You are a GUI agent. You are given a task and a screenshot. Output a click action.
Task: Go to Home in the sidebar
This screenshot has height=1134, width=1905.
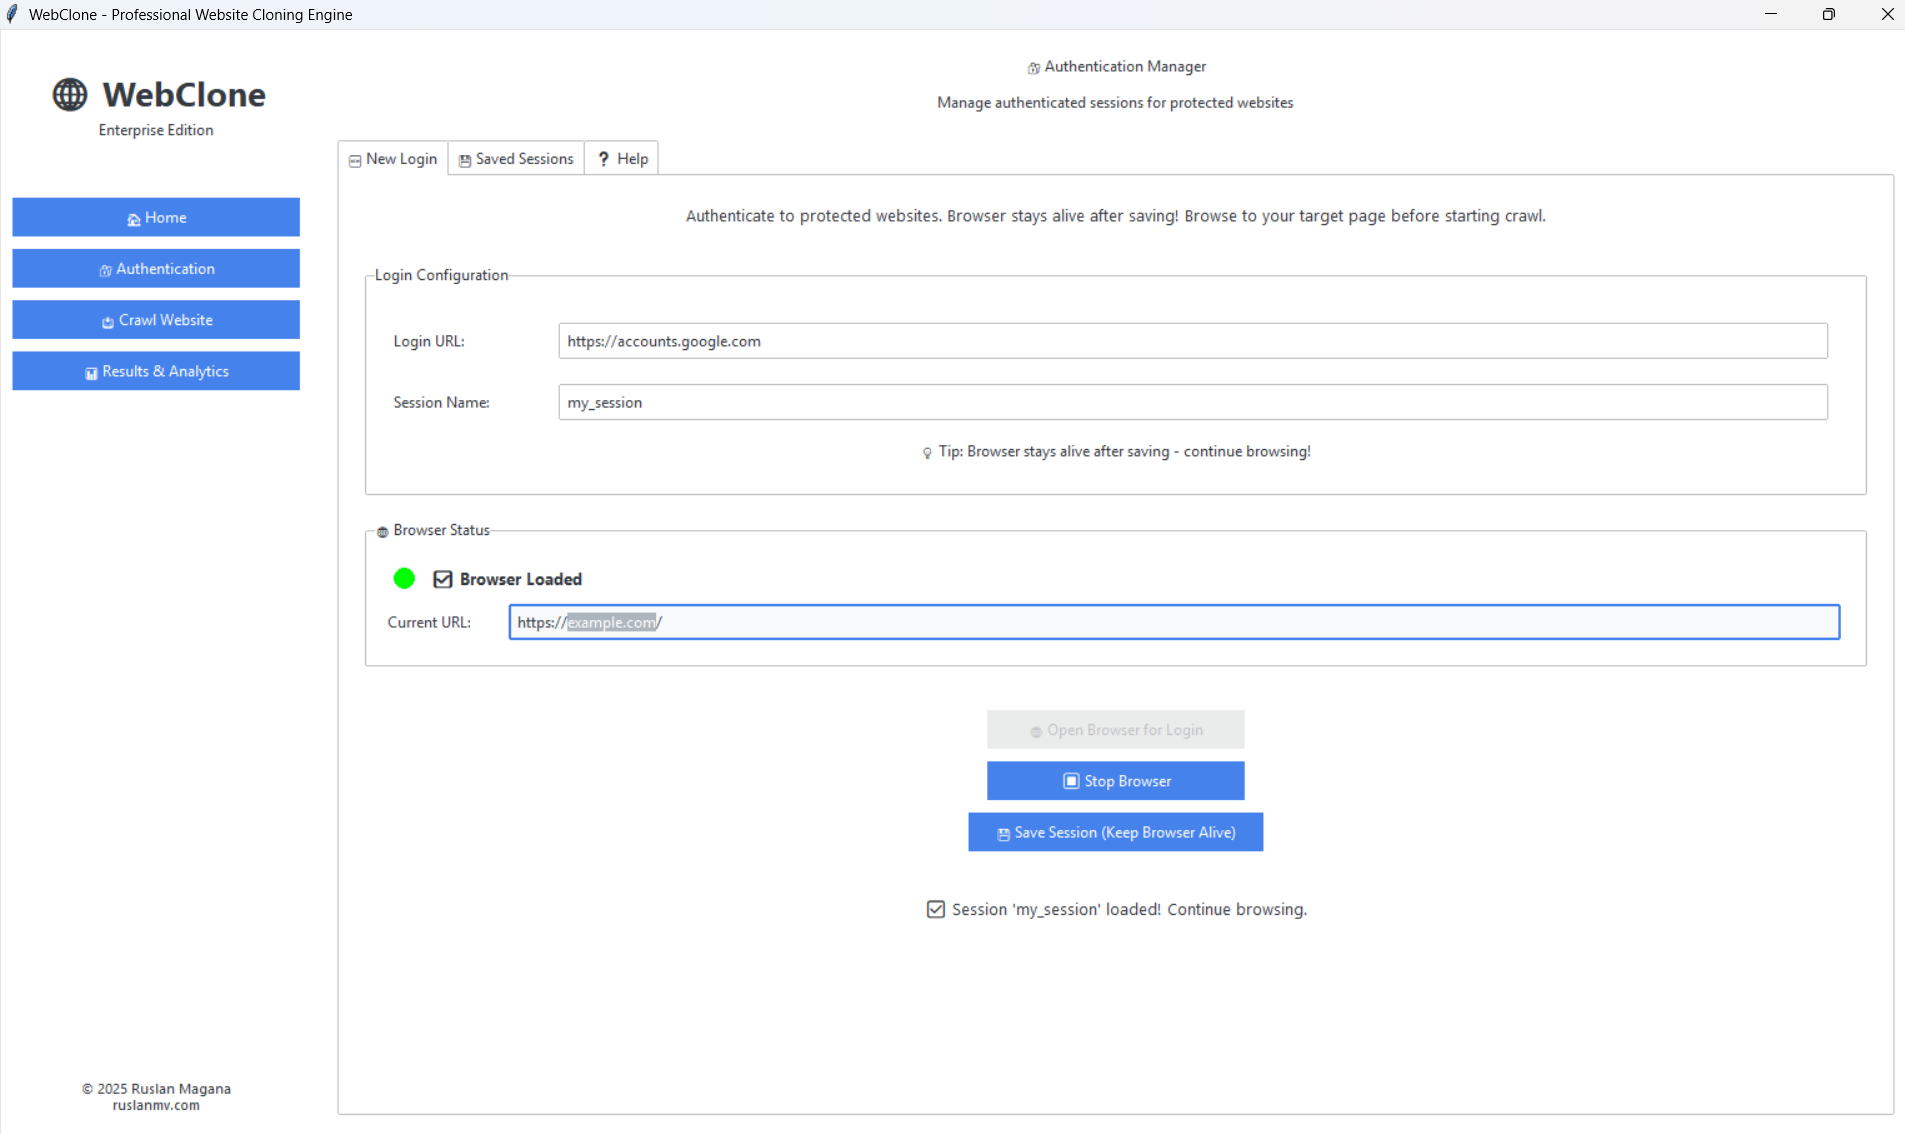(x=156, y=218)
